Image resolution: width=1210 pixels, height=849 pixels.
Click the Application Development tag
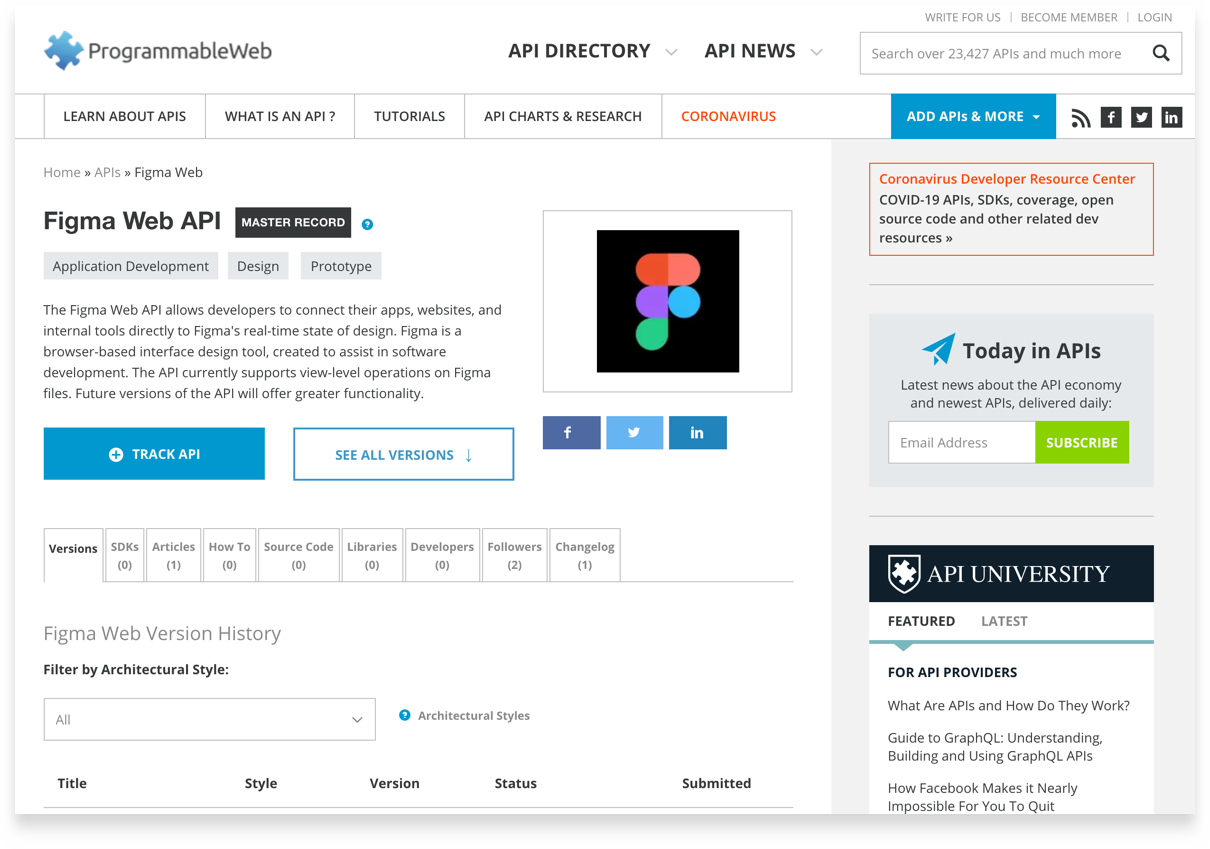click(x=131, y=266)
